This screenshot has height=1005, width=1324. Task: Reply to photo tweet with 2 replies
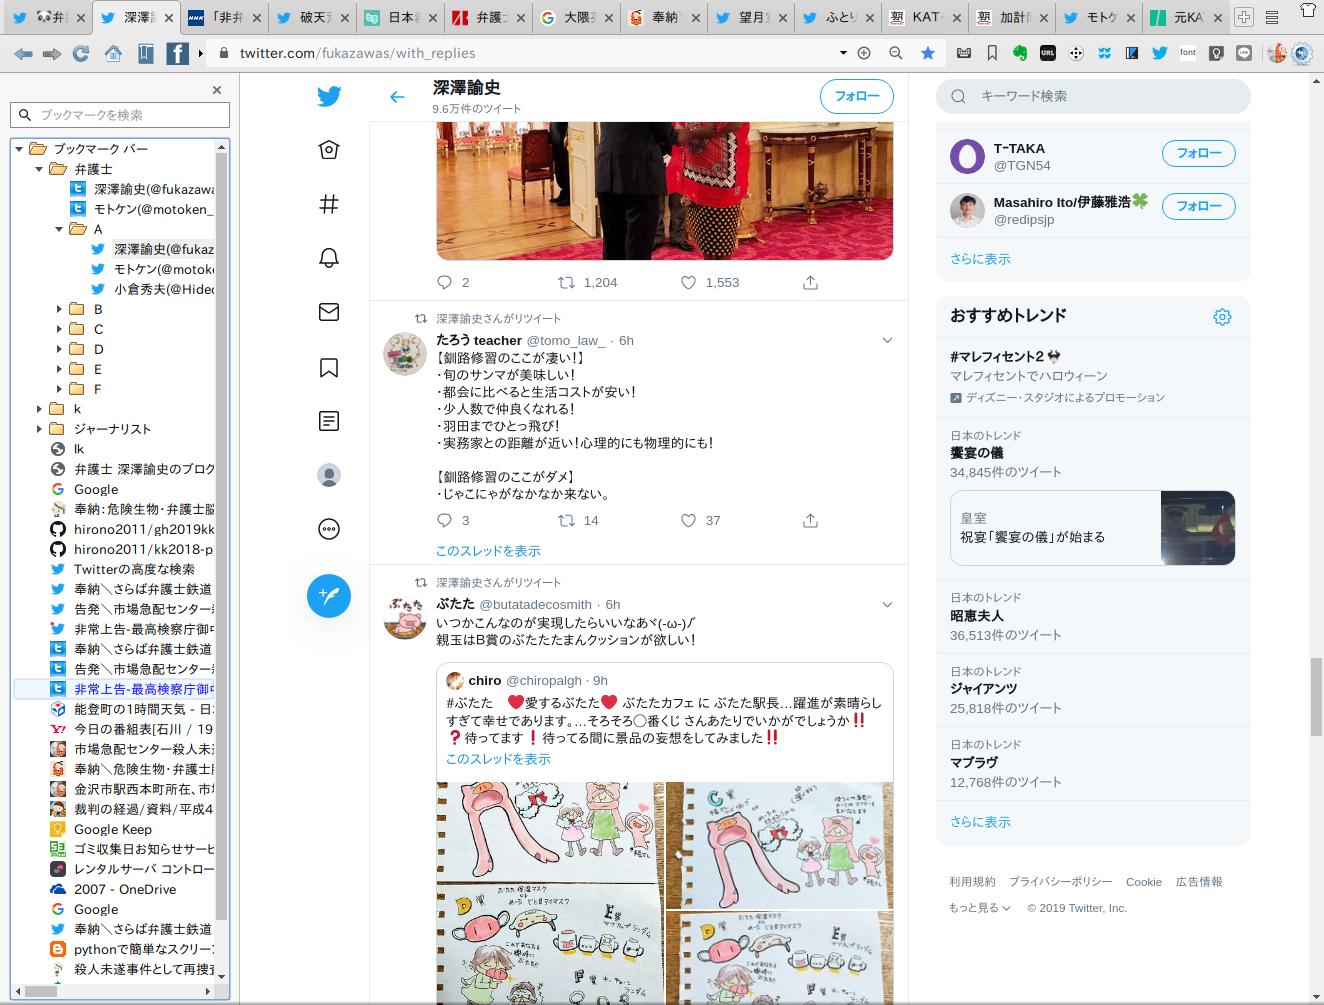pos(446,282)
